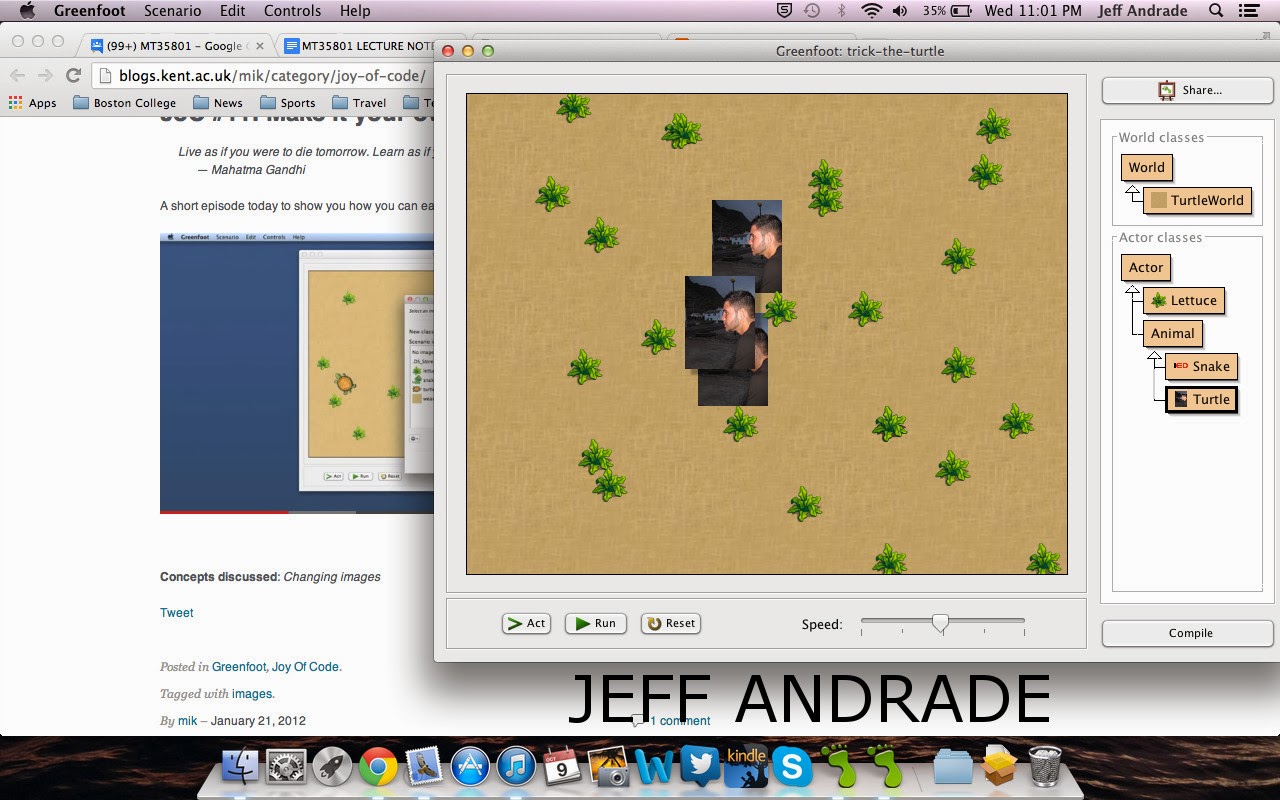
Task: Select the Lettuce class
Action: 1184,300
